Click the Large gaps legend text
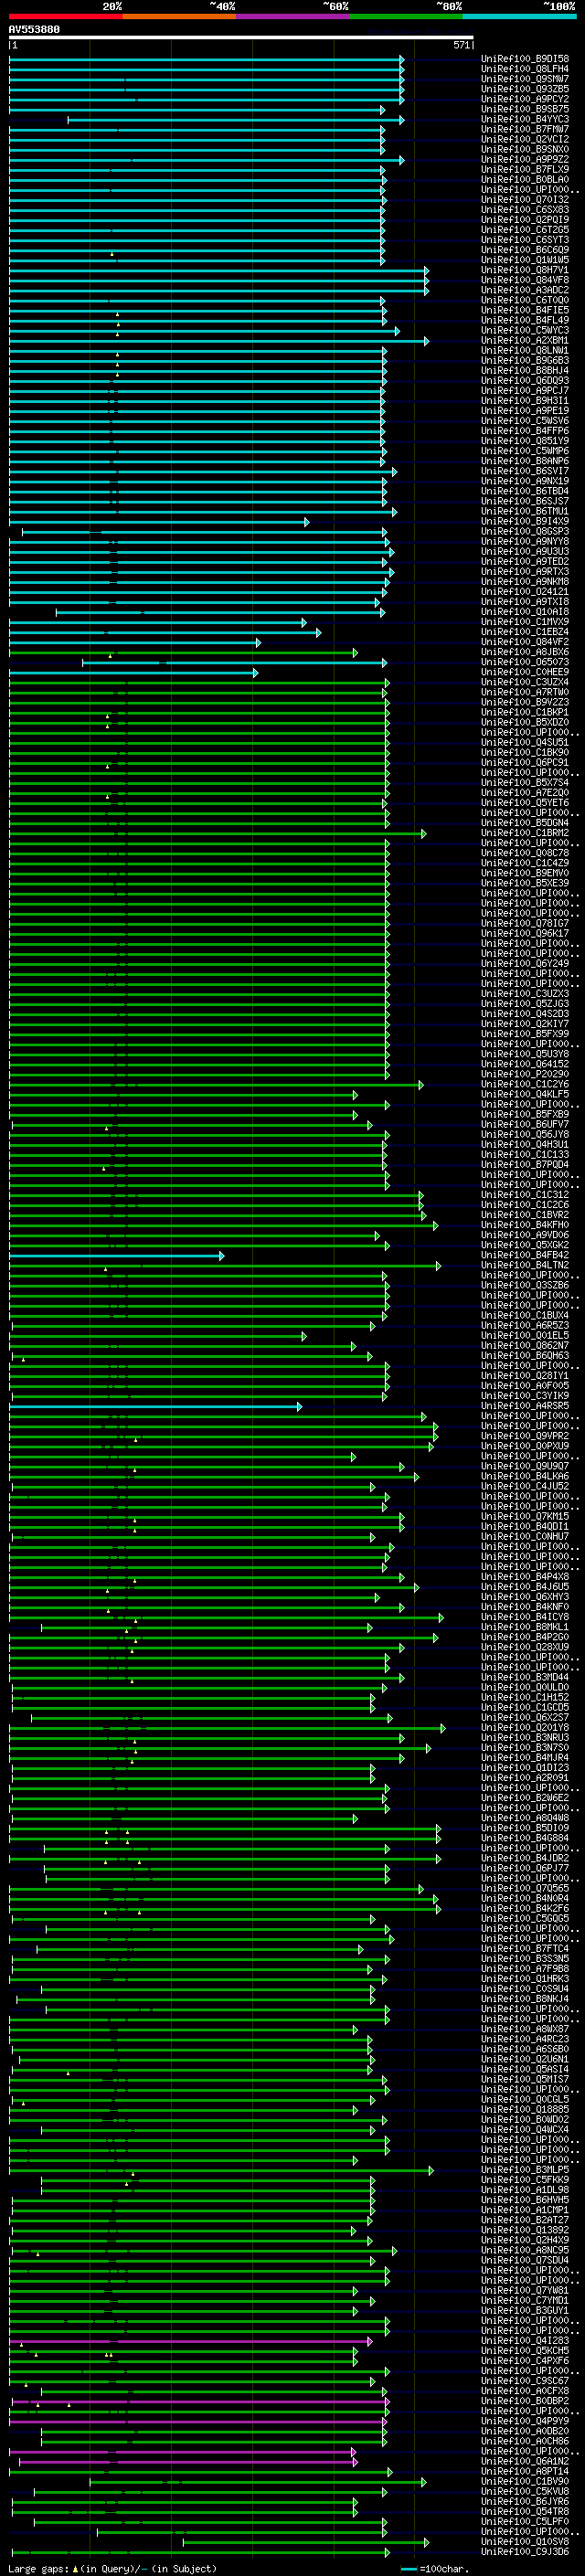Screen dimensions: 585x2576 (x=112, y=2568)
